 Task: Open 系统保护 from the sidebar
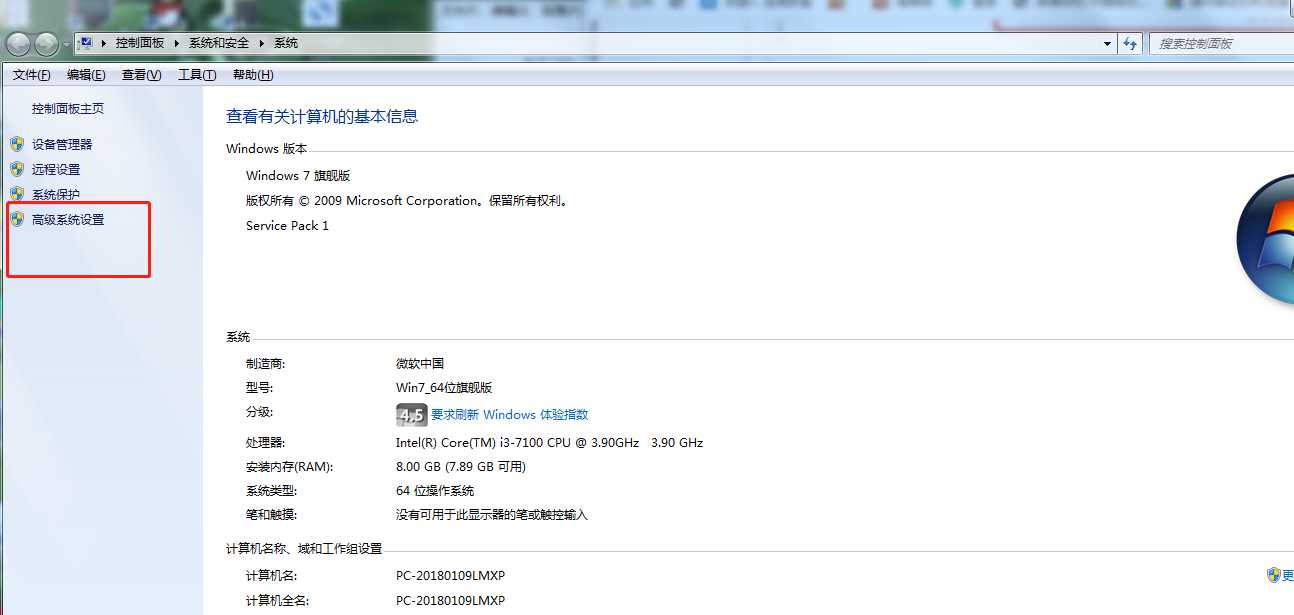[56, 195]
